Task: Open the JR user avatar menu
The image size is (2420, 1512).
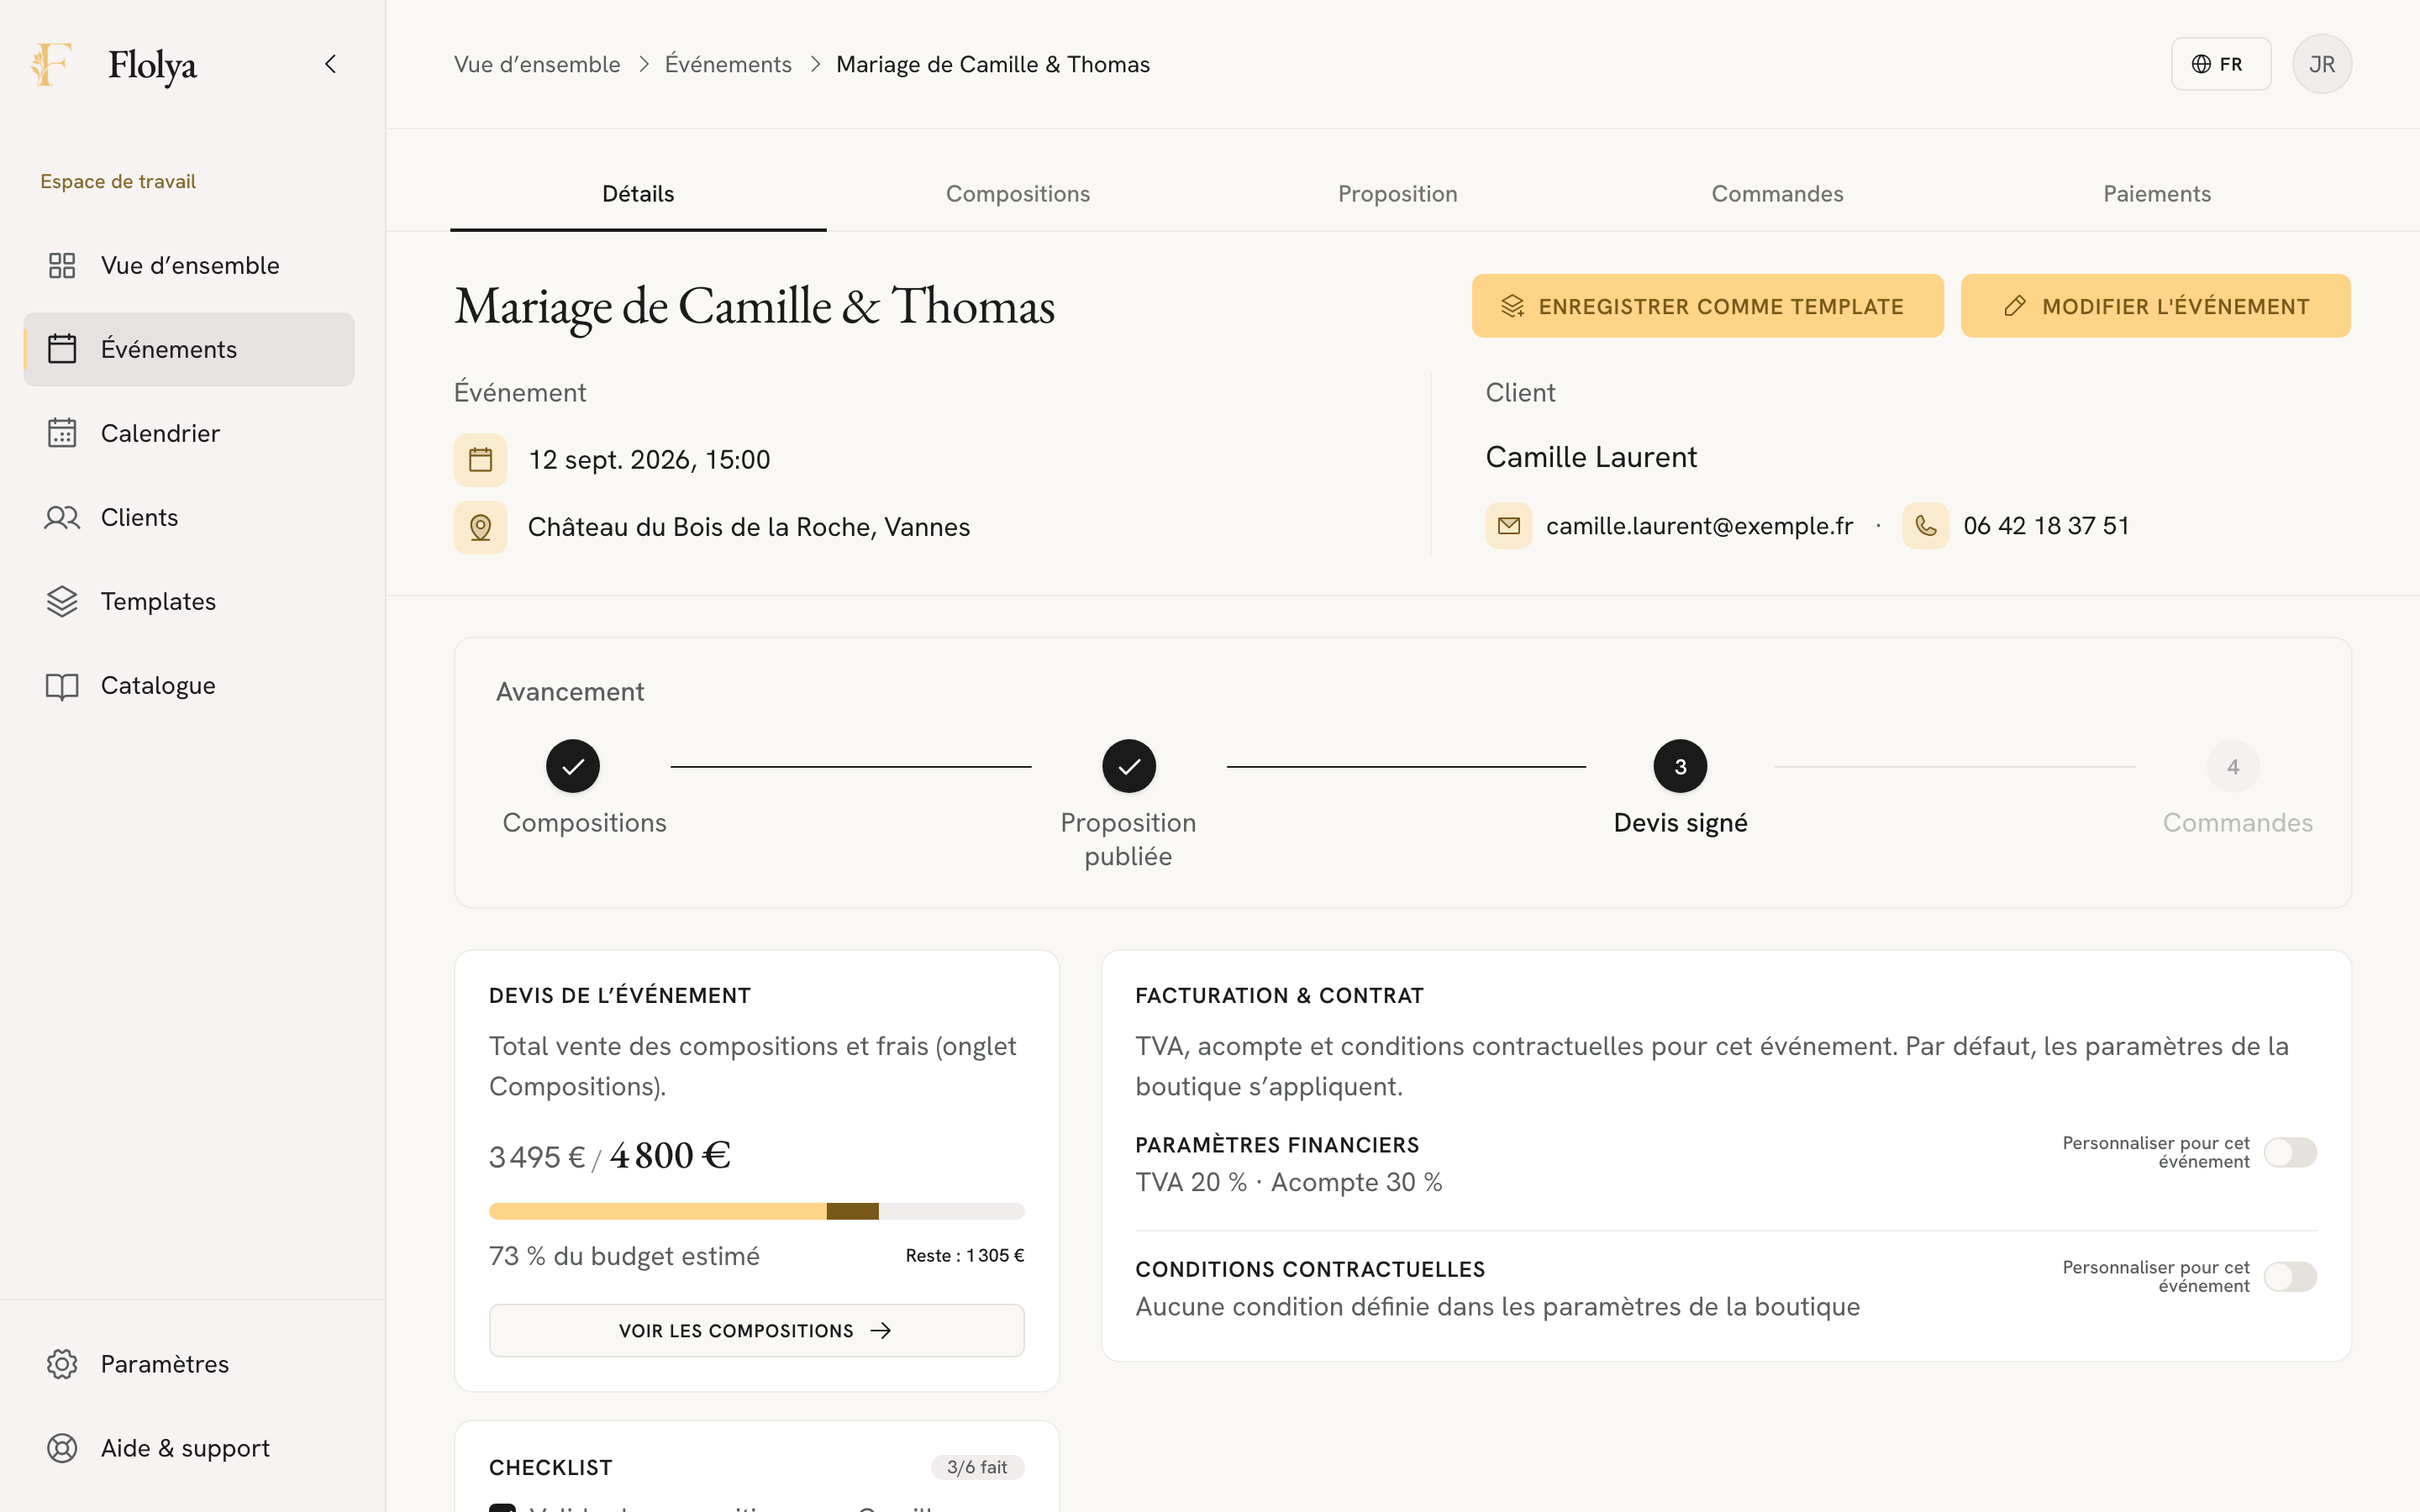Action: pyautogui.click(x=2321, y=64)
